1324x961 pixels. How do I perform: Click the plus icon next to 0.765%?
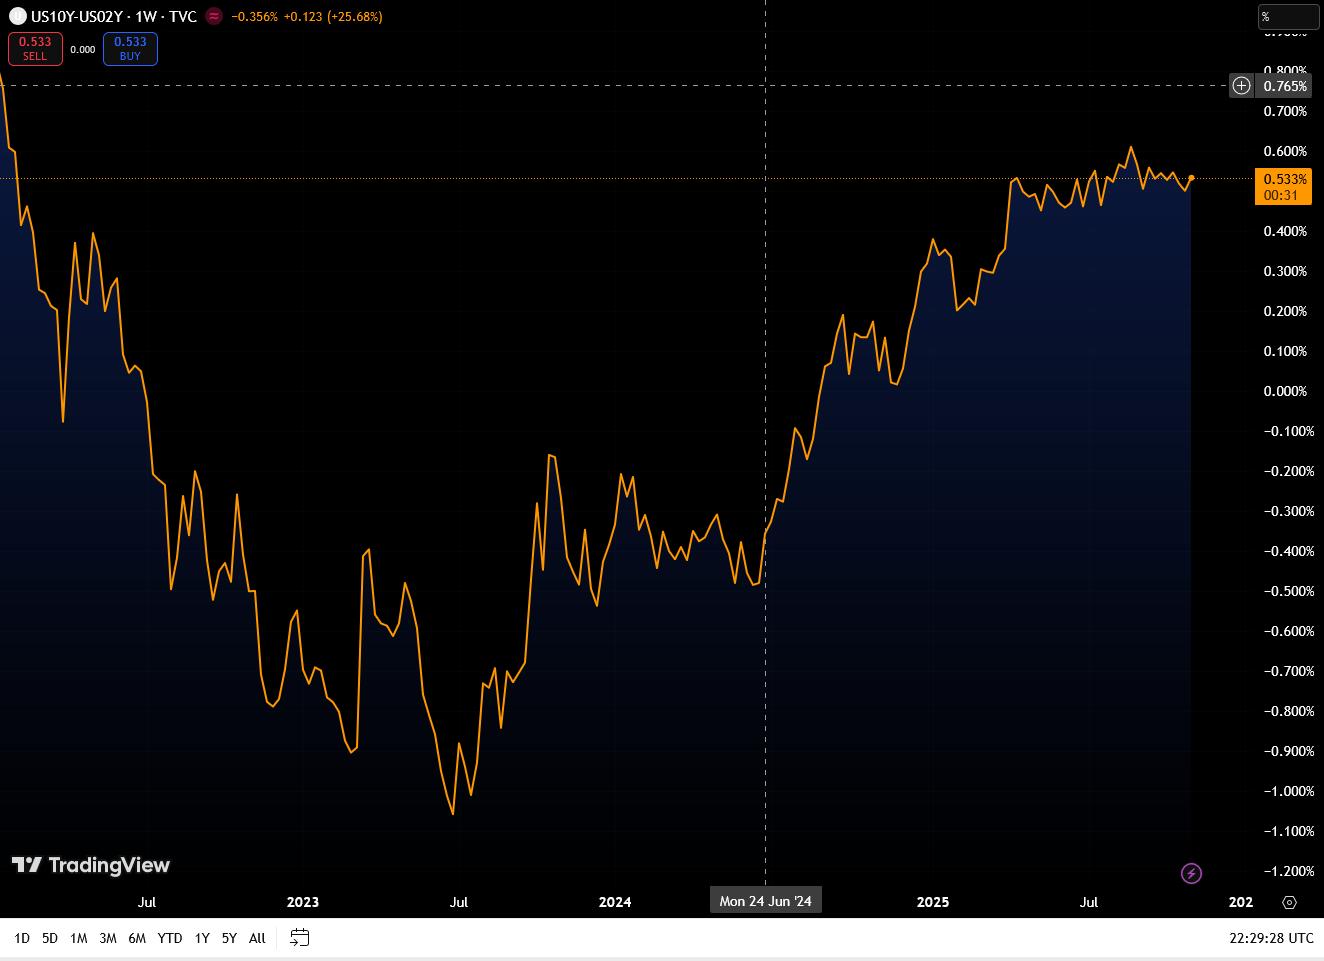point(1241,86)
